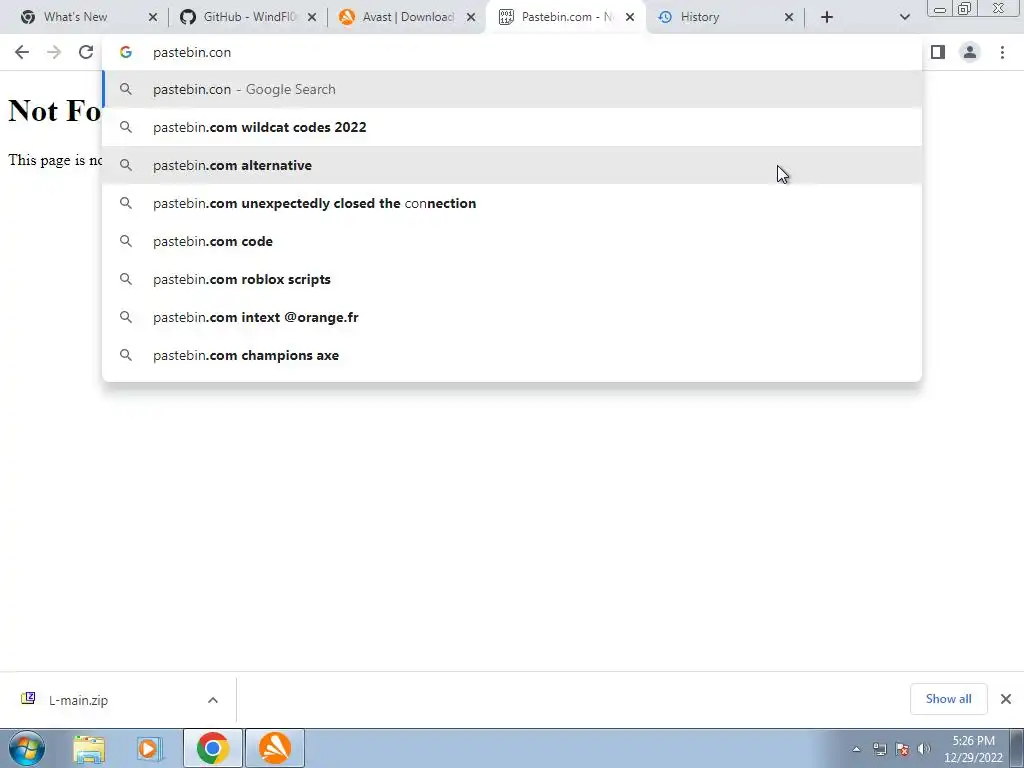The image size is (1024, 768).
Task: Open the clock showing 5:26 PM
Action: pyautogui.click(x=973, y=749)
